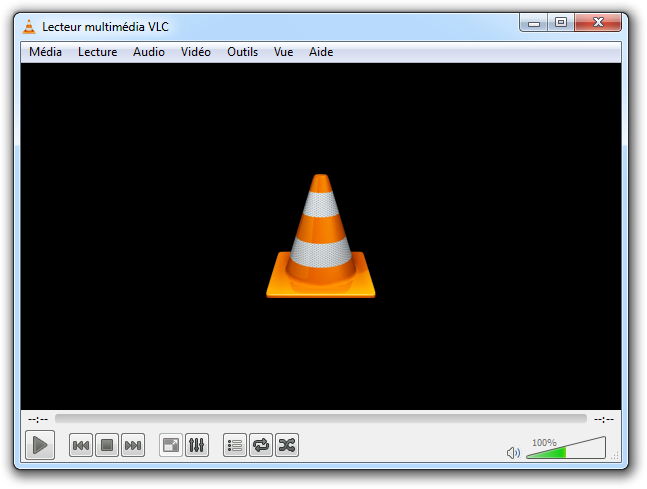Skip to the previous media track

(x=81, y=445)
